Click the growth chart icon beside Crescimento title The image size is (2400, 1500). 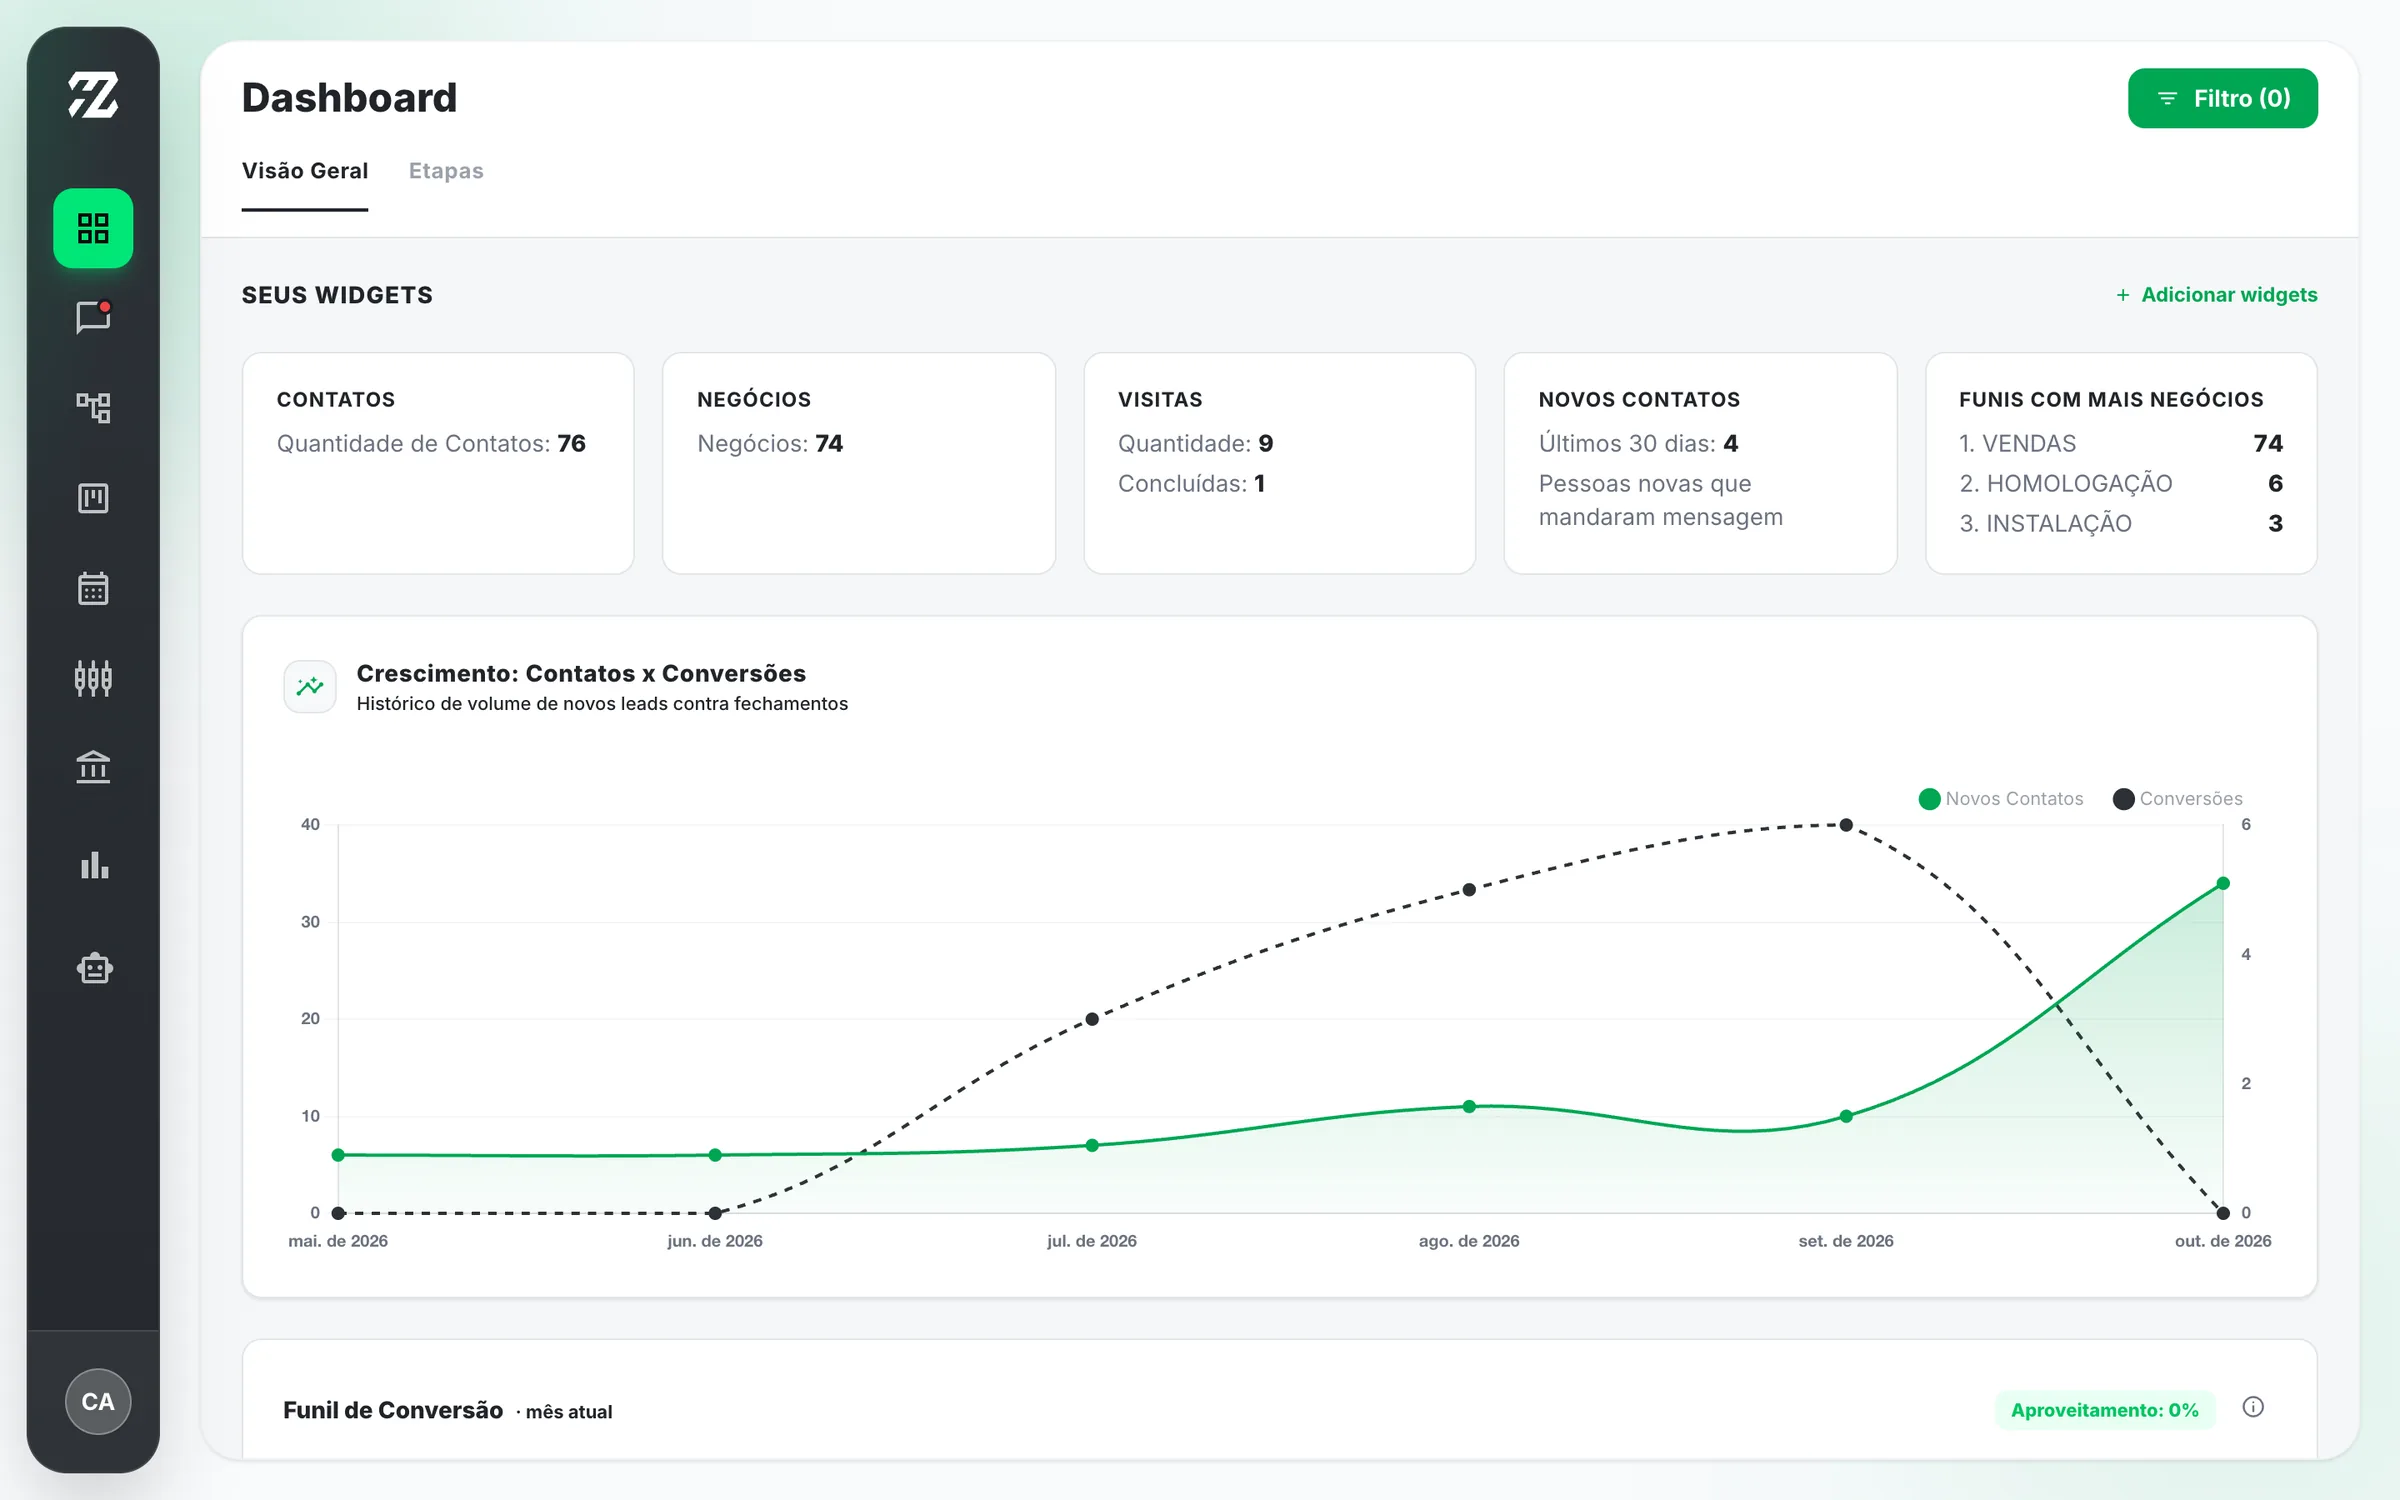coord(310,686)
